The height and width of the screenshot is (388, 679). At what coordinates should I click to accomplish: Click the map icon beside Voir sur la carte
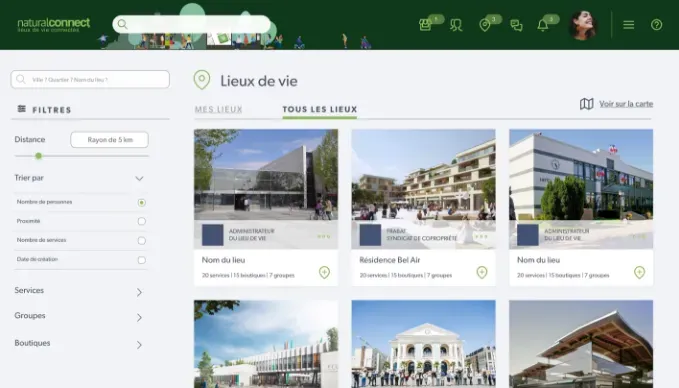(x=586, y=104)
